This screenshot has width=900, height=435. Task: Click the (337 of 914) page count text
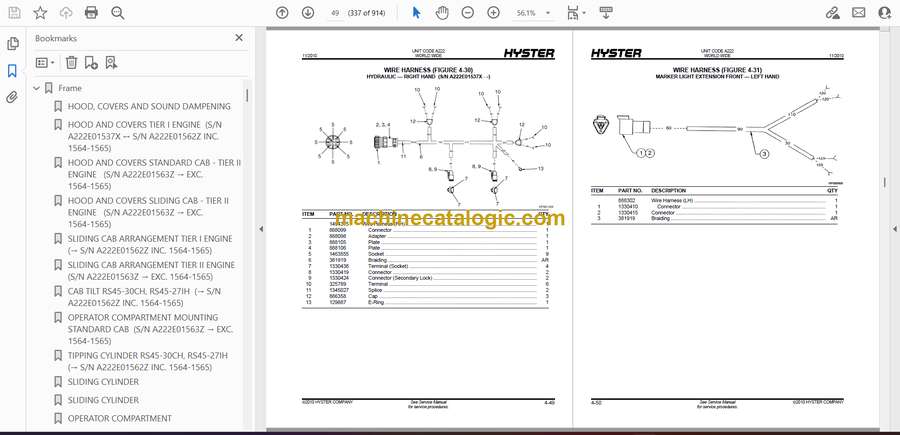[x=367, y=13]
